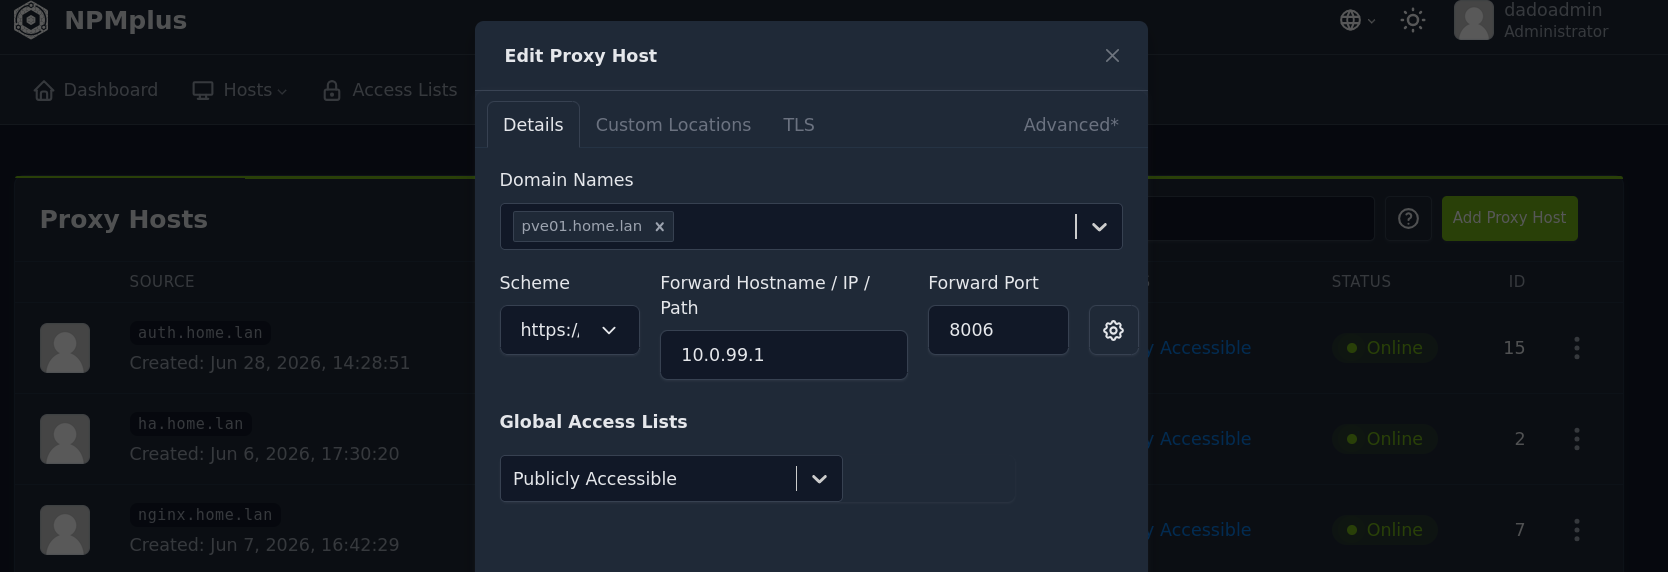Open the auth.home.lan source link
Screen dimensions: 1668x572
tap(200, 333)
